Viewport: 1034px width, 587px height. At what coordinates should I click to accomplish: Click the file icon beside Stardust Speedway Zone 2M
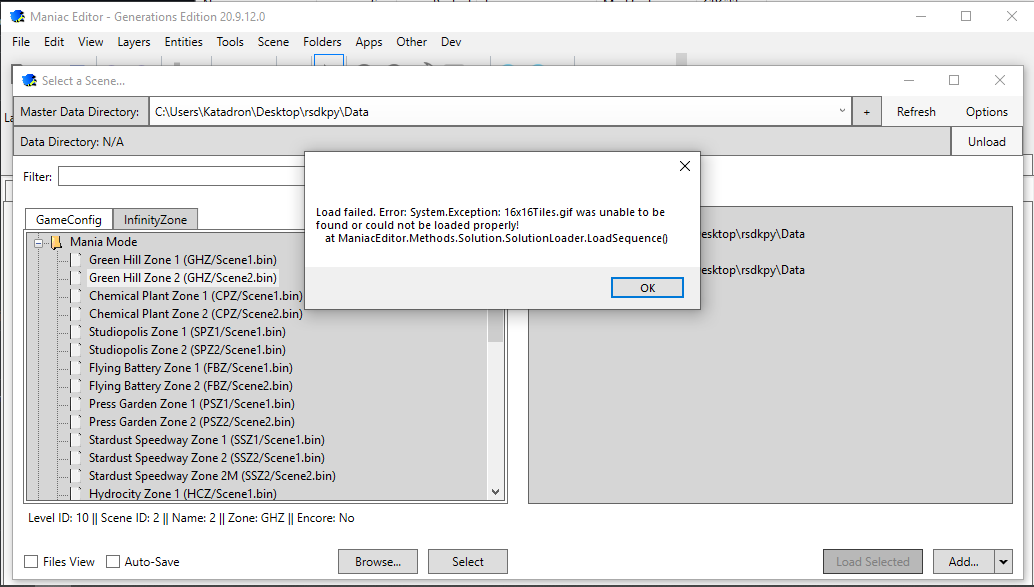76,475
